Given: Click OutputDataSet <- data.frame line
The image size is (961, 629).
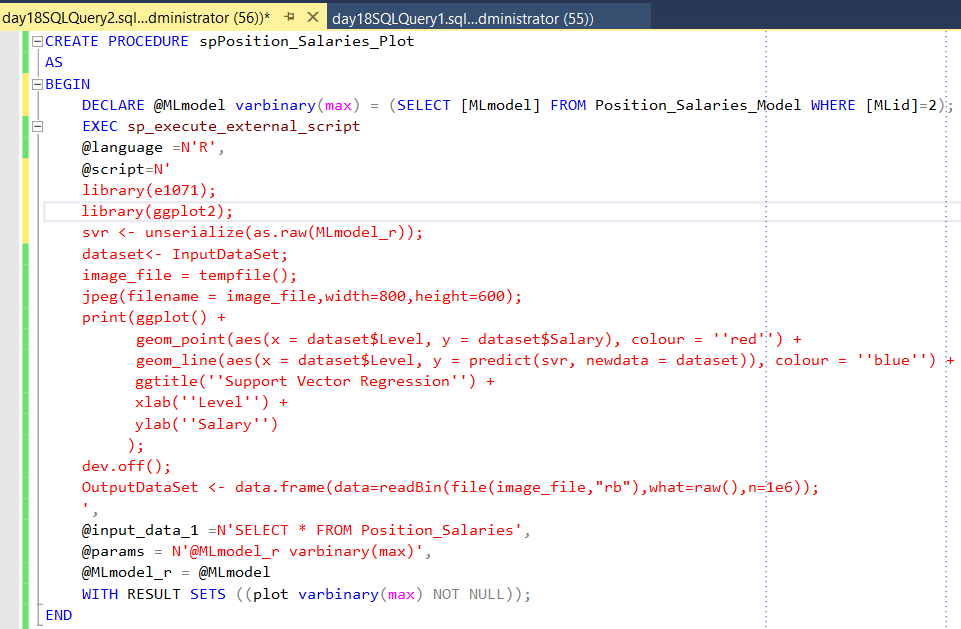Looking at the screenshot, I should pyautogui.click(x=450, y=487).
